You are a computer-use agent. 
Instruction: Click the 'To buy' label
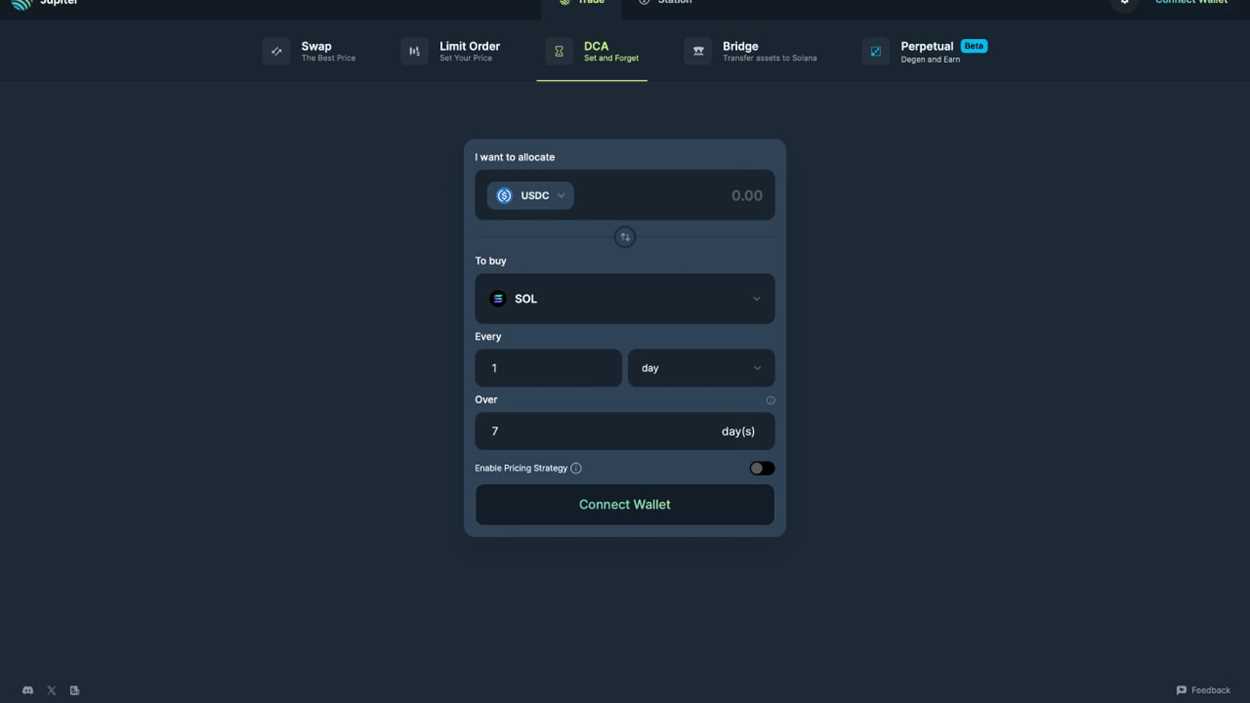click(x=491, y=261)
